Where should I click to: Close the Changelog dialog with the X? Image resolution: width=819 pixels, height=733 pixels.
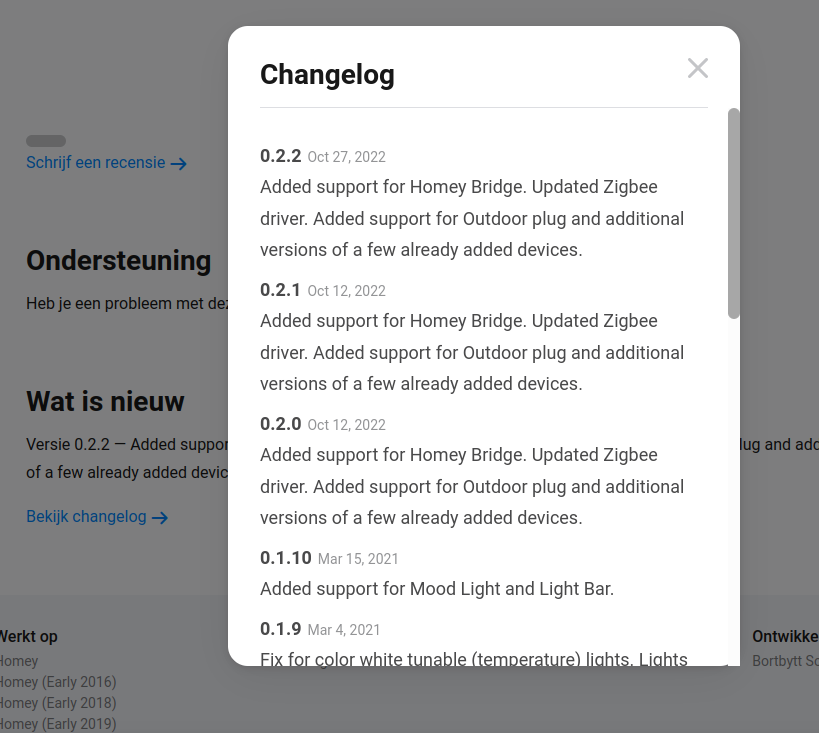698,68
